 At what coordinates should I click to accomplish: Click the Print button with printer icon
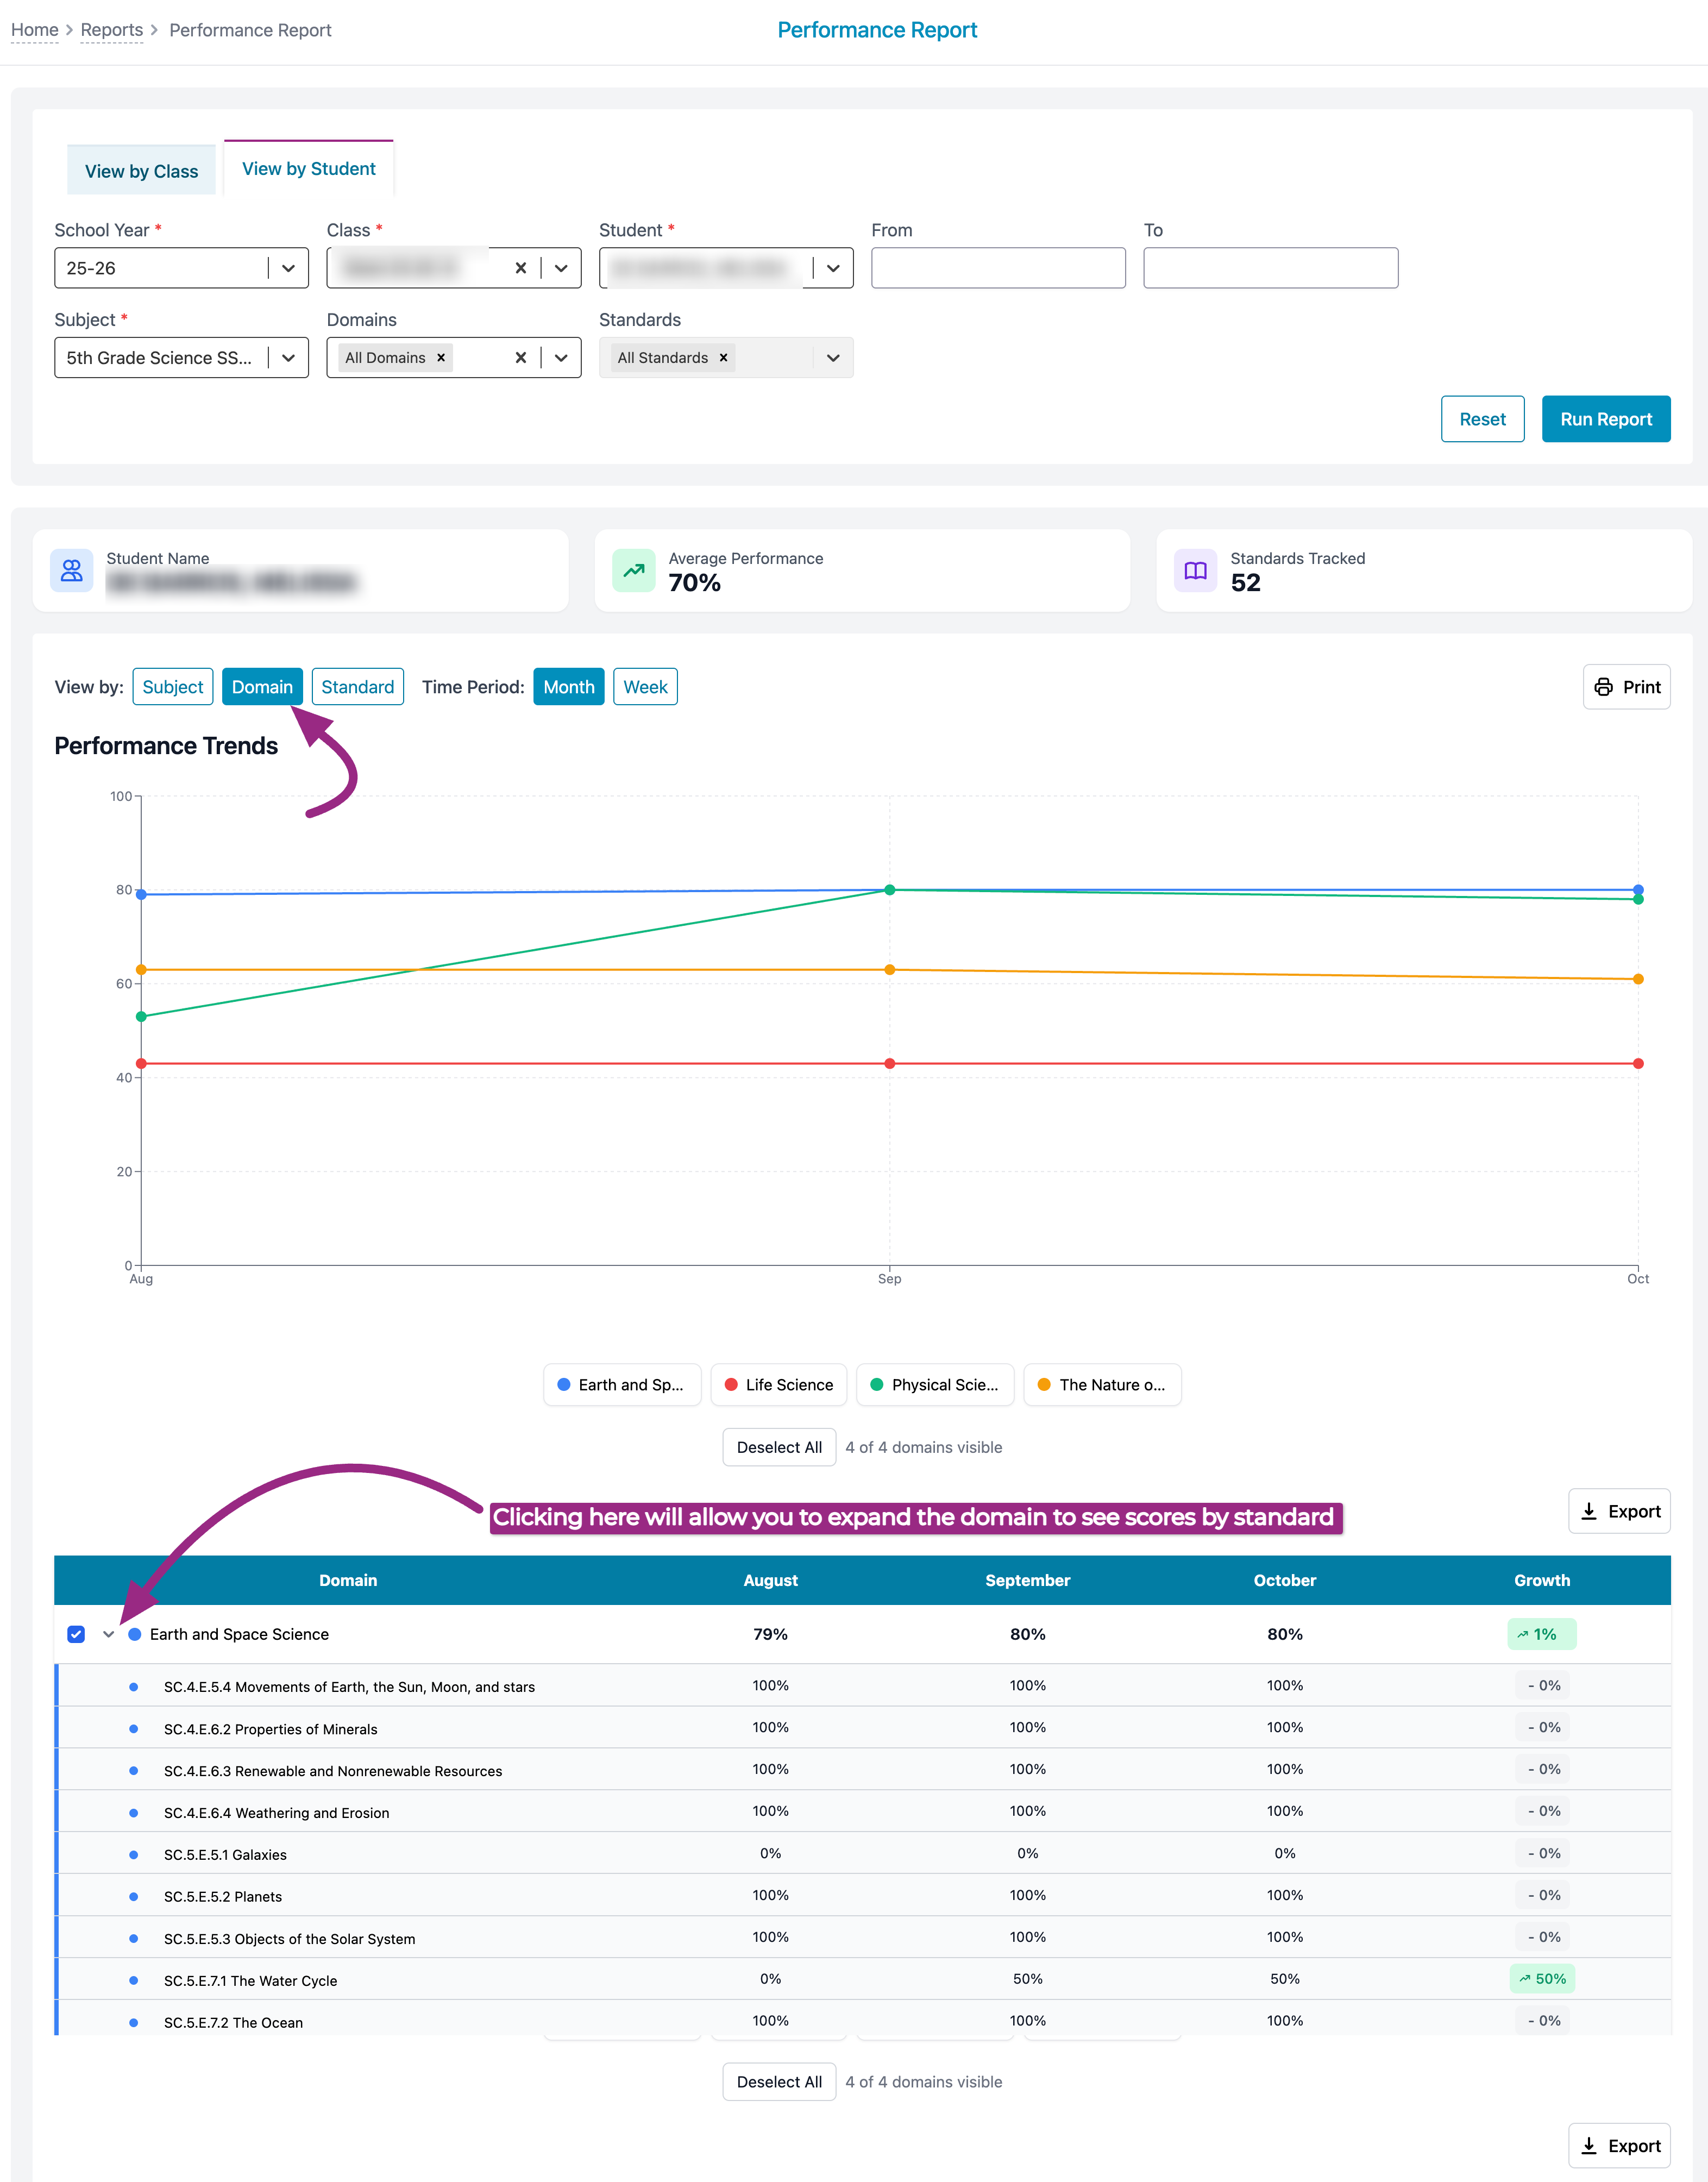click(1626, 687)
